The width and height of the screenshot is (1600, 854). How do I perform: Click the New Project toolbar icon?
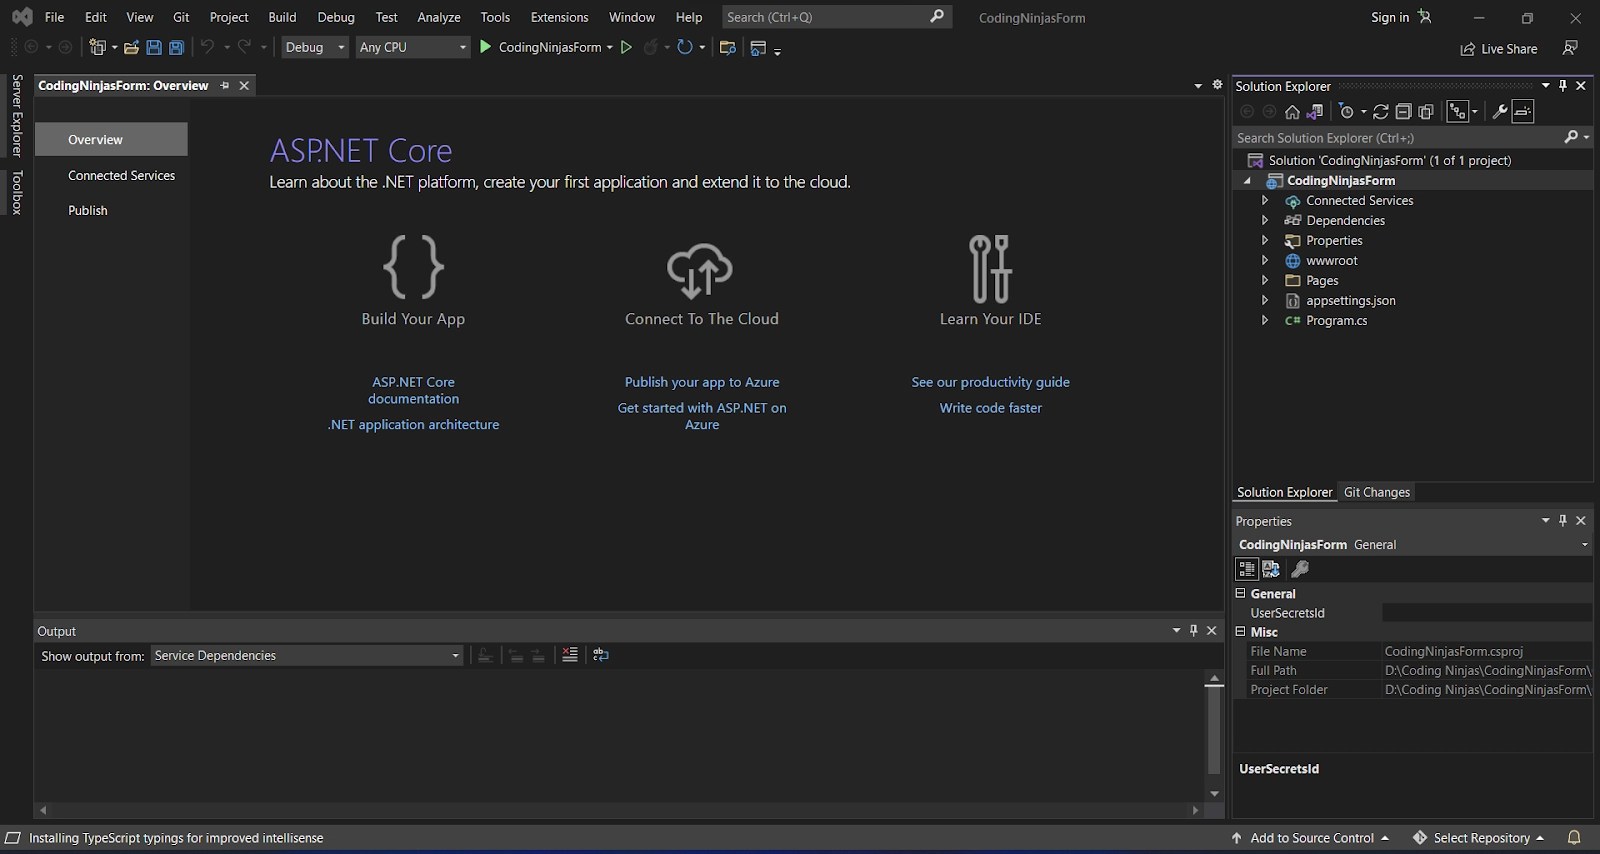click(x=97, y=47)
